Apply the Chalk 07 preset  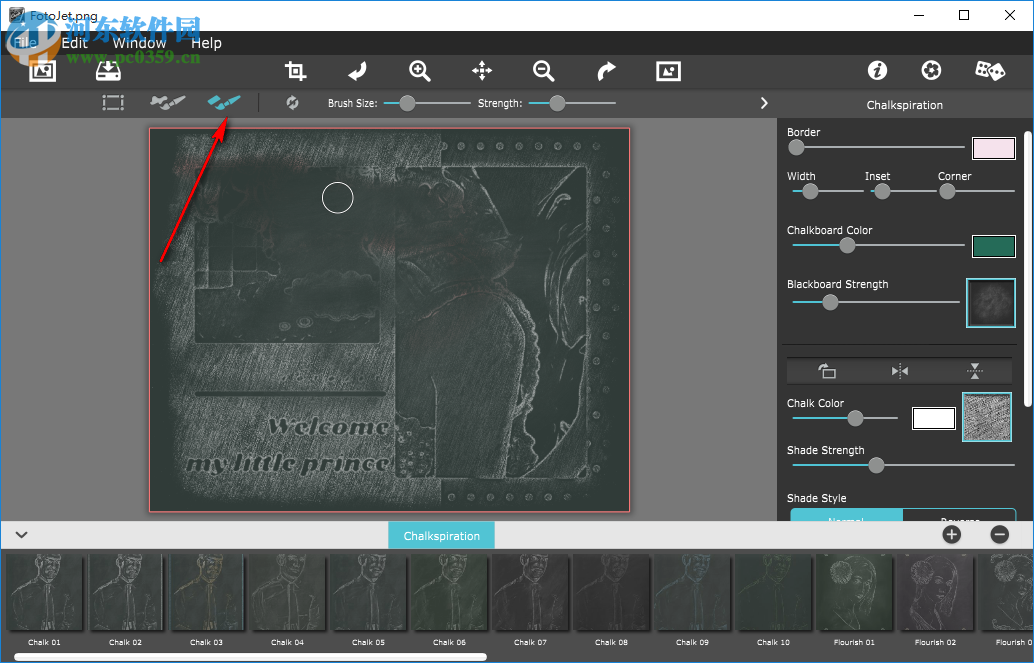[530, 592]
